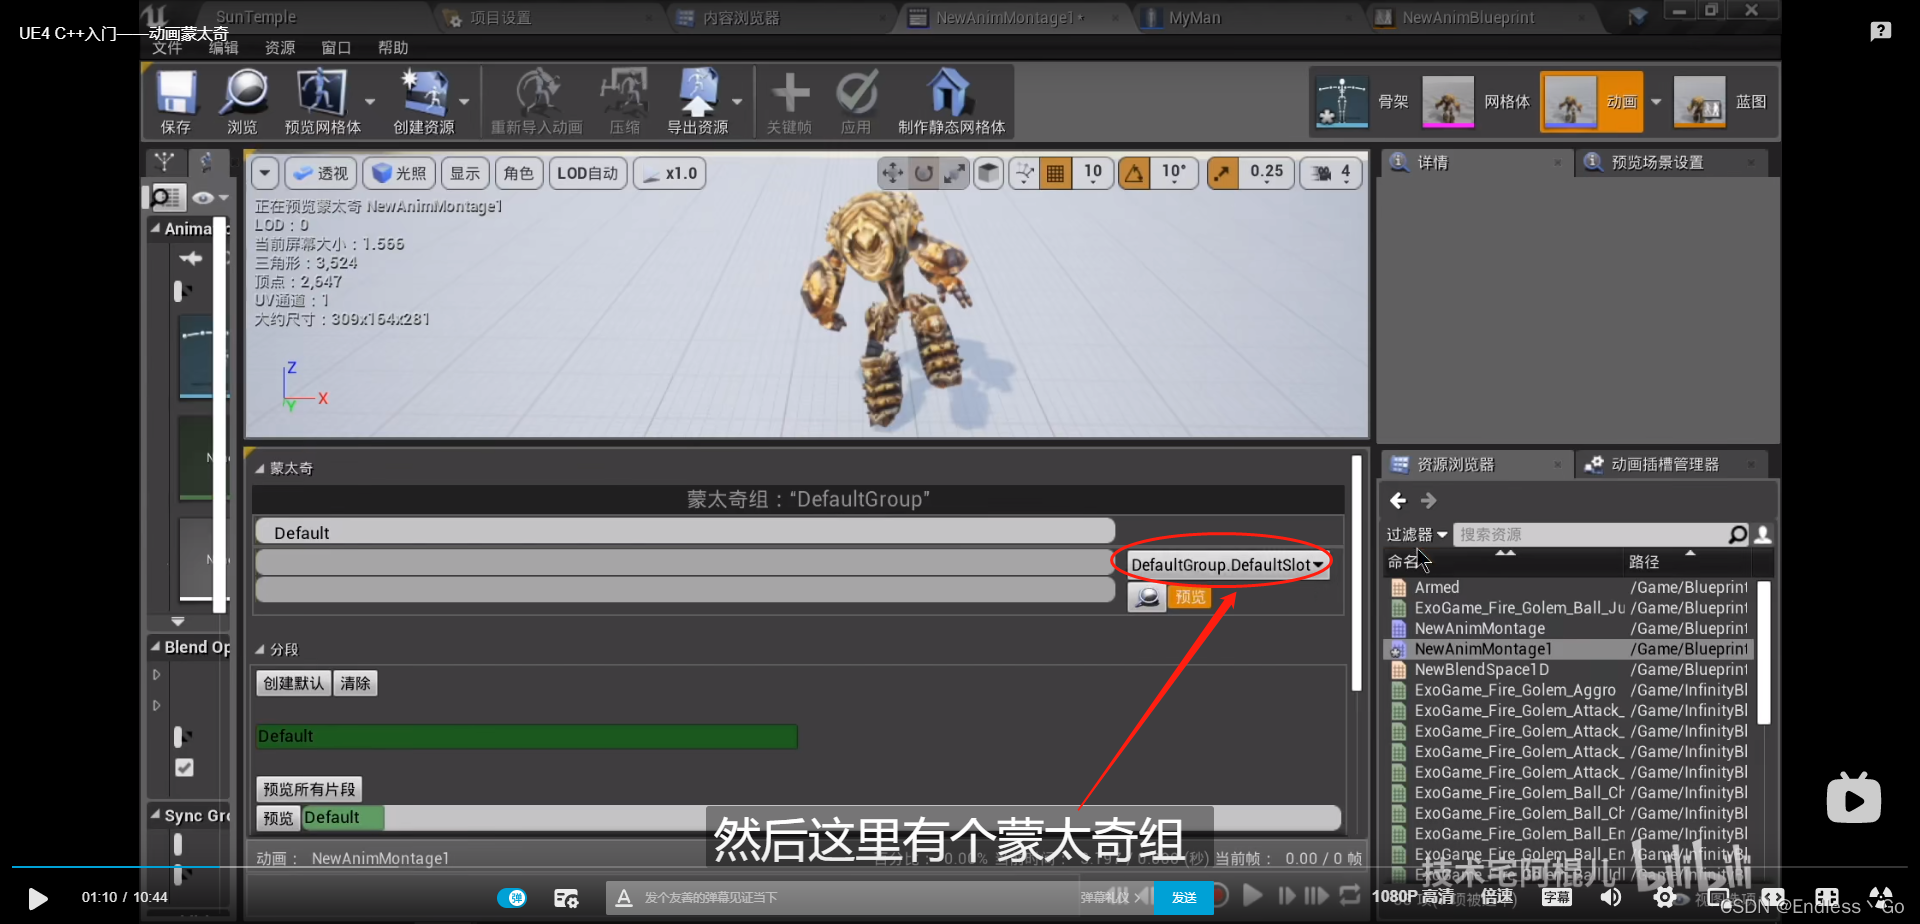Click orange 预览 button under slot dropdown
1920x924 pixels.
pos(1190,597)
